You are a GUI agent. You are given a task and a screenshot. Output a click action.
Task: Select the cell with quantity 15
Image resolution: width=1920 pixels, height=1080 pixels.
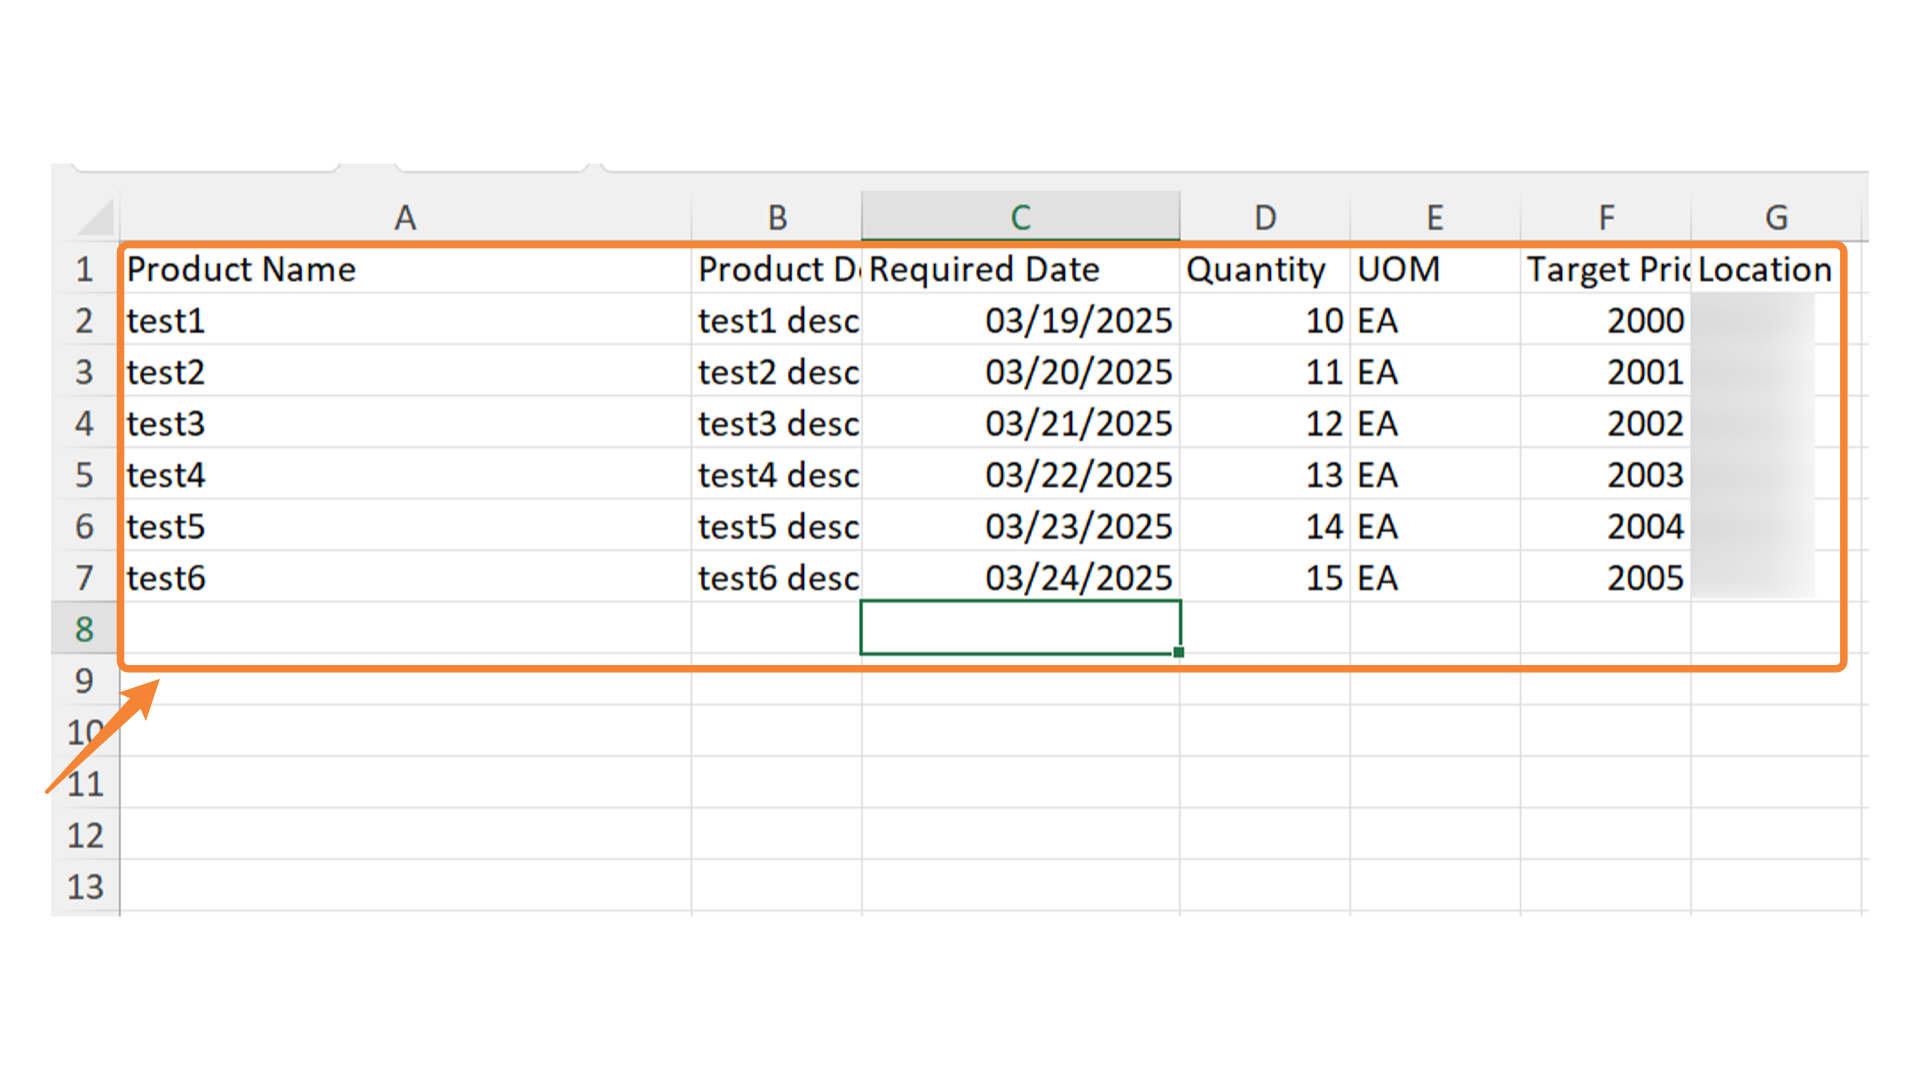tap(1265, 578)
